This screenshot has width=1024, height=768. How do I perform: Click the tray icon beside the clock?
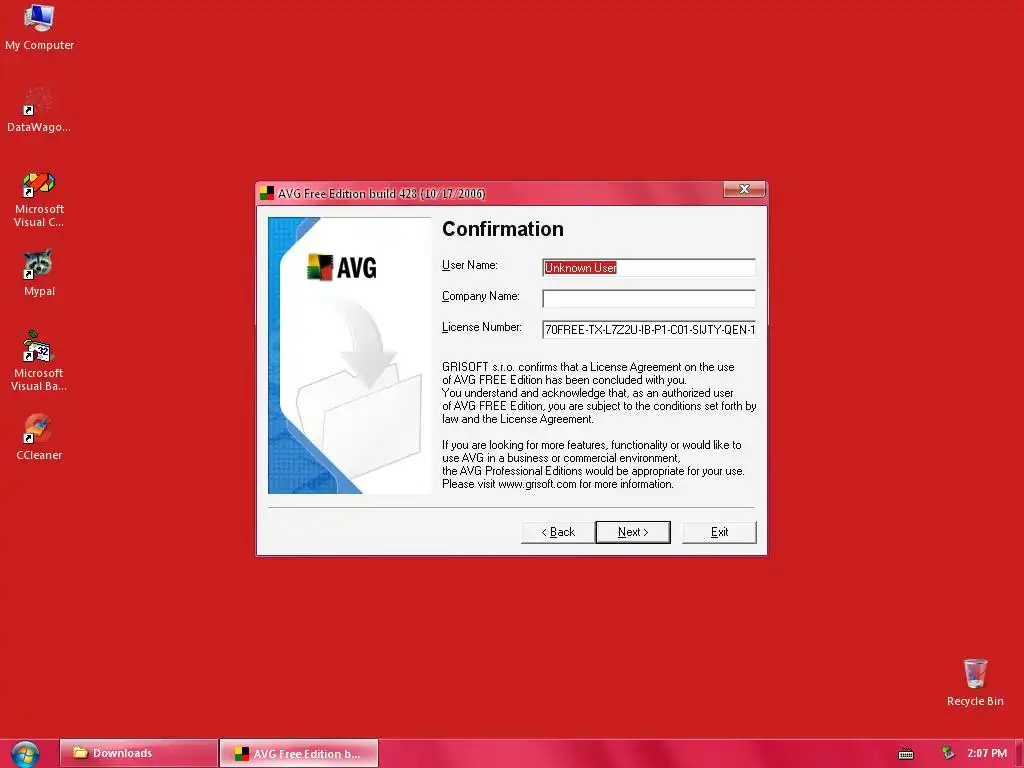(948, 754)
